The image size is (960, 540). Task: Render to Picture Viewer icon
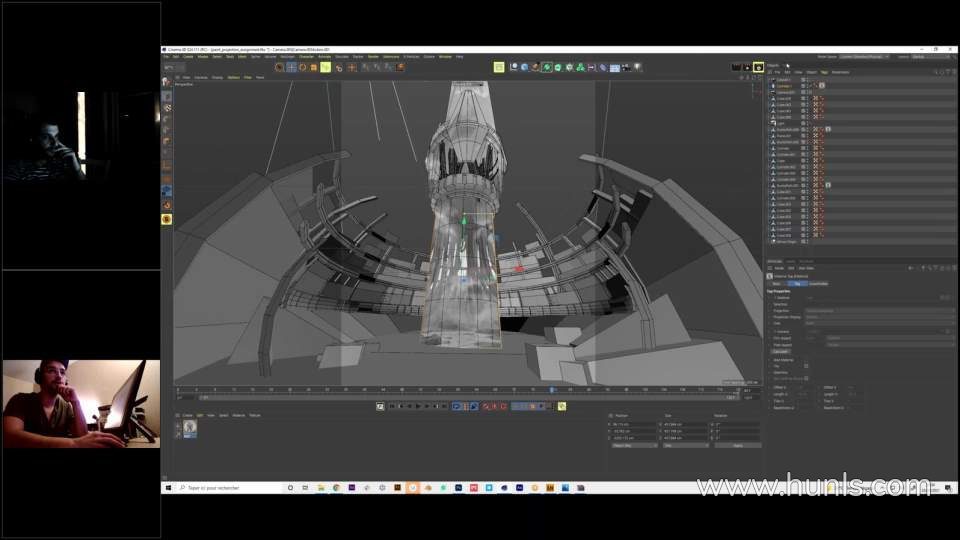[x=747, y=67]
